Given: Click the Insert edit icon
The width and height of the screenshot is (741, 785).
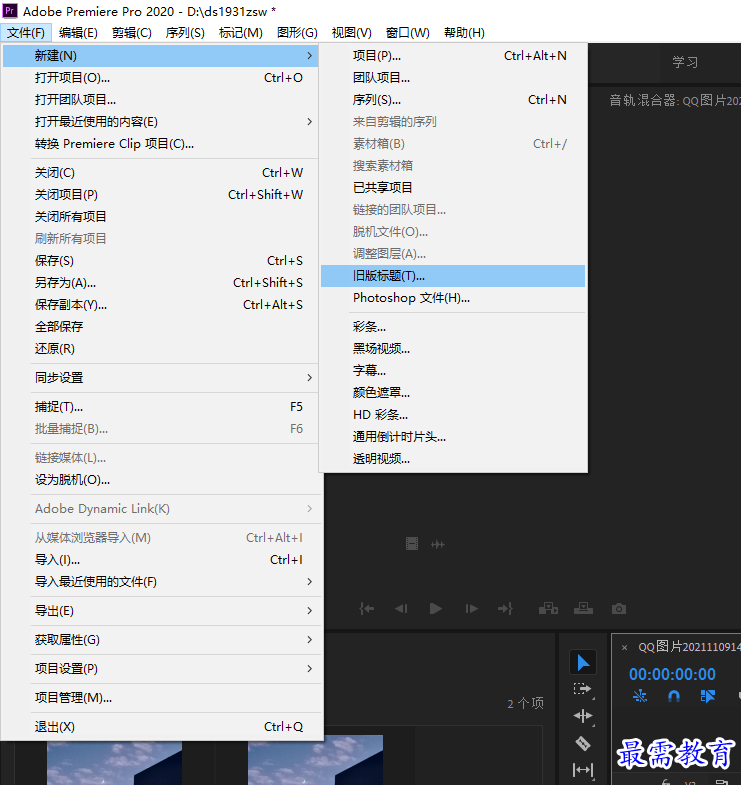Looking at the screenshot, I should (548, 609).
